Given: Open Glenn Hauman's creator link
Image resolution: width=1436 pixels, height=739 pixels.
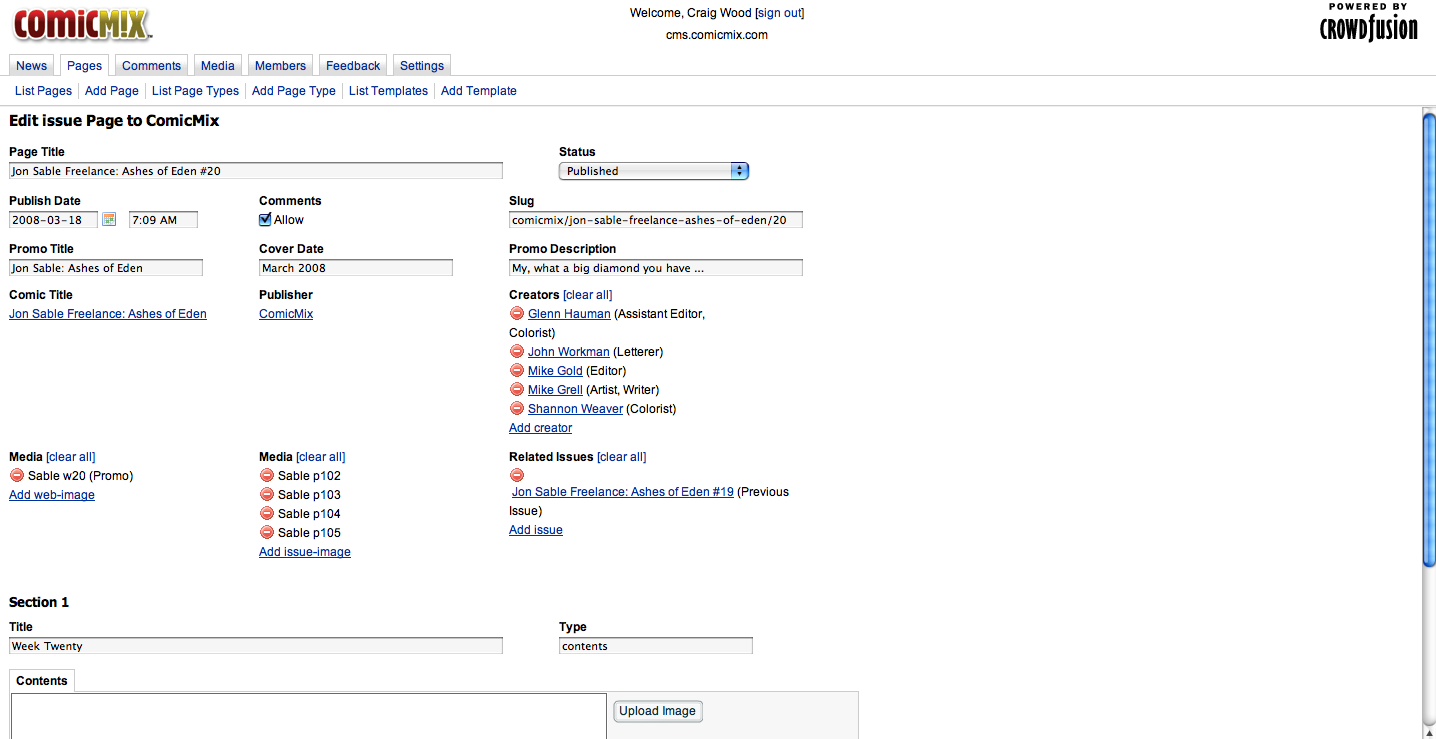Looking at the screenshot, I should pyautogui.click(x=569, y=314).
